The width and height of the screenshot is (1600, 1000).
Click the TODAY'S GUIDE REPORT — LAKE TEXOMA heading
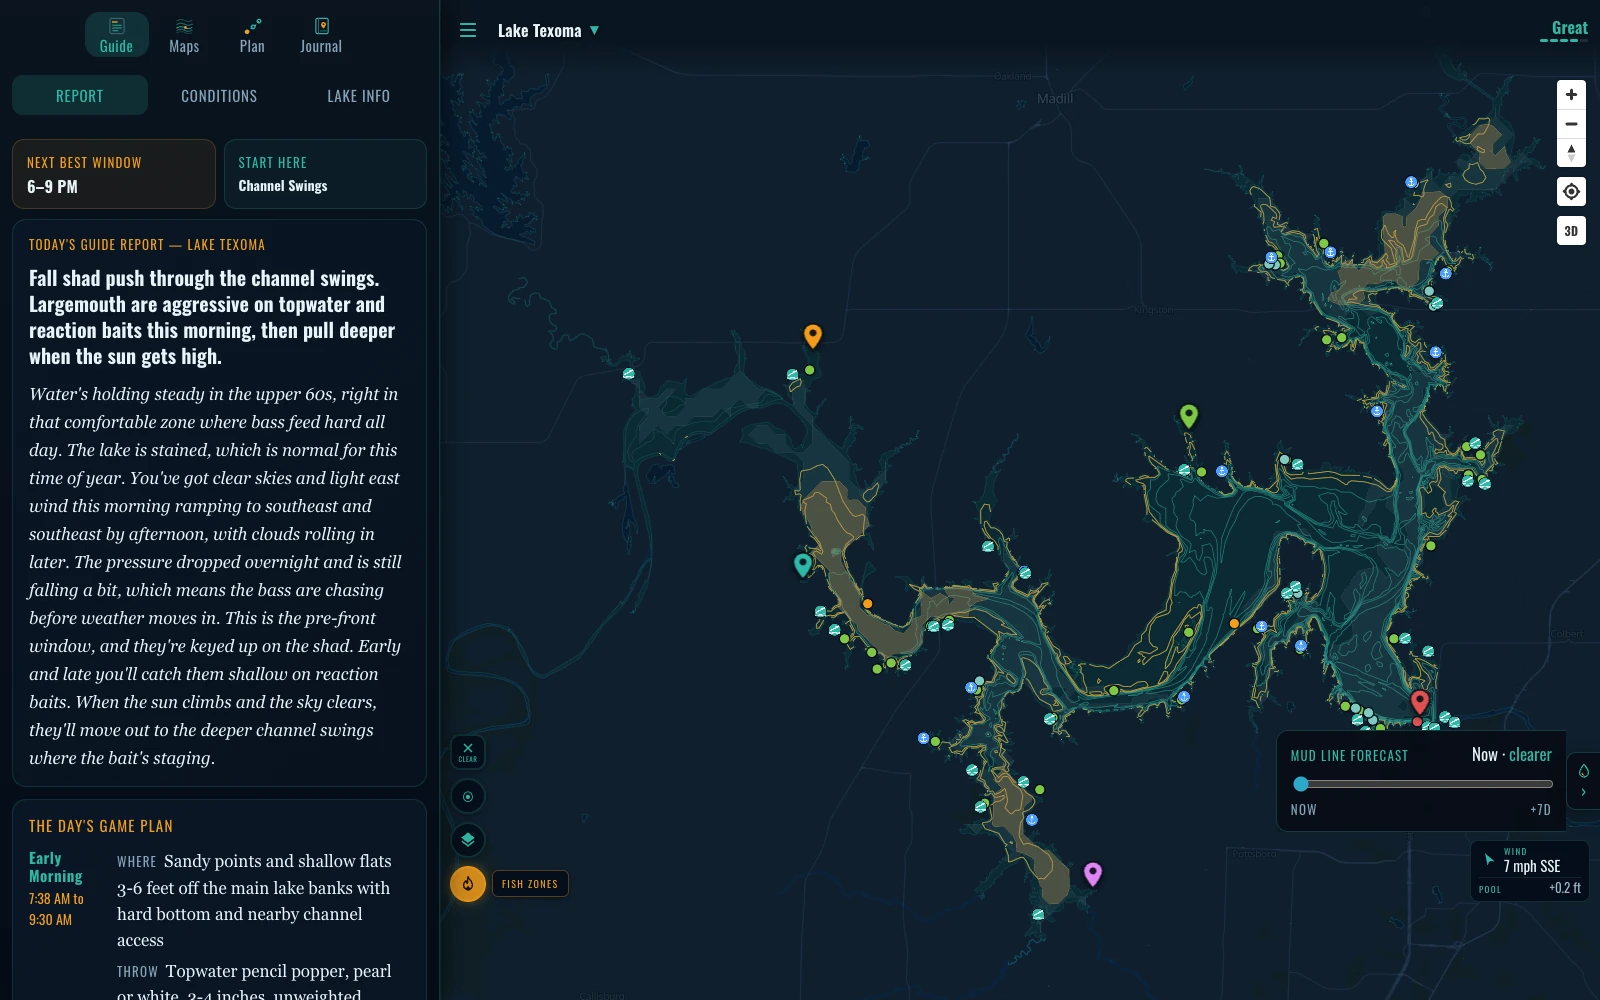tap(147, 245)
